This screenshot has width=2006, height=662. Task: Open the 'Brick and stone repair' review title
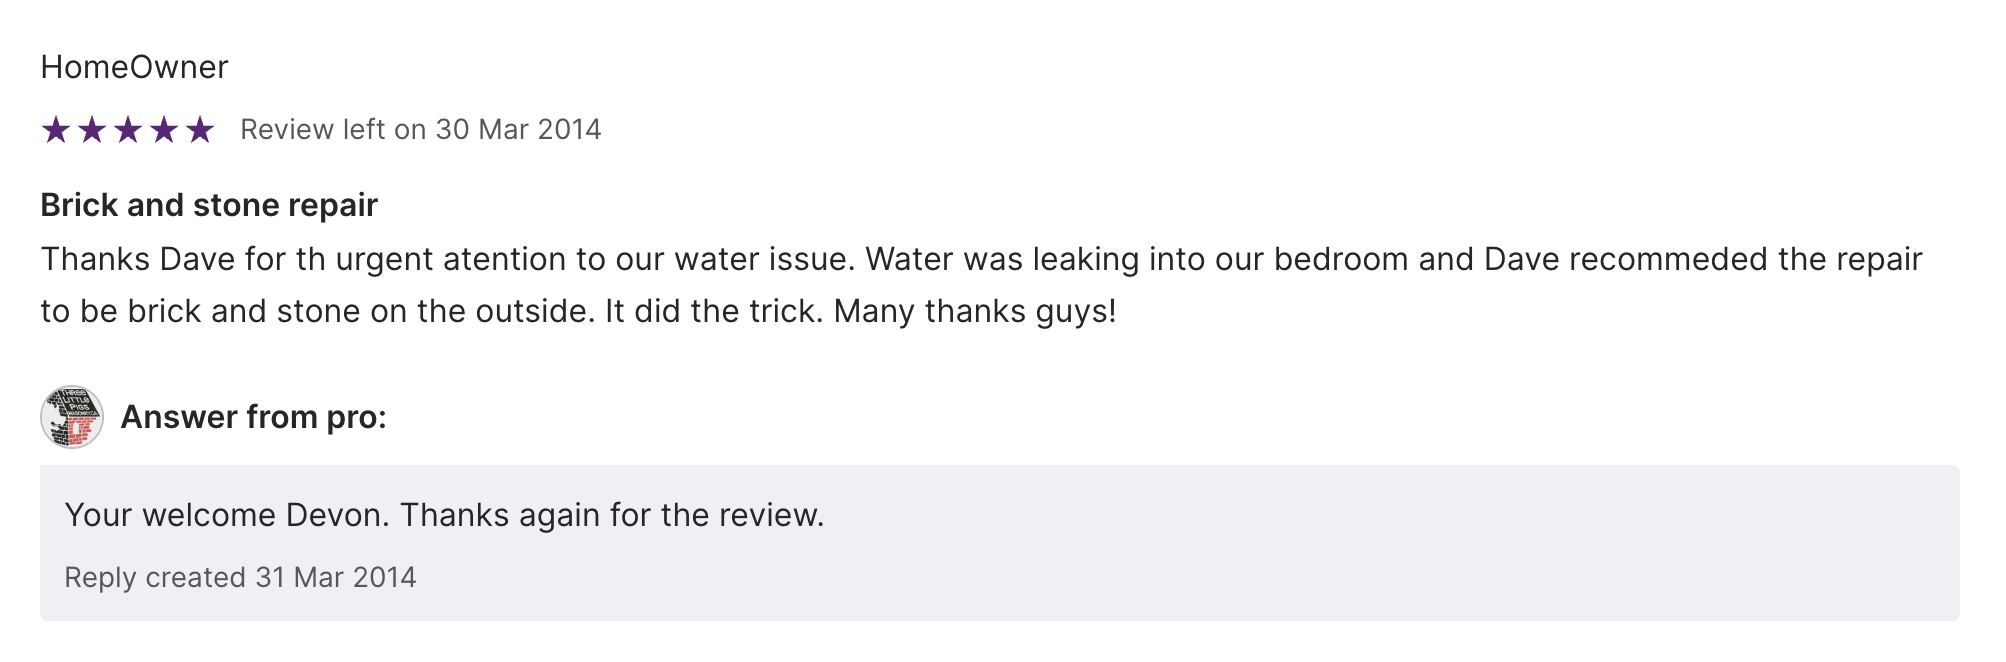[x=209, y=205]
